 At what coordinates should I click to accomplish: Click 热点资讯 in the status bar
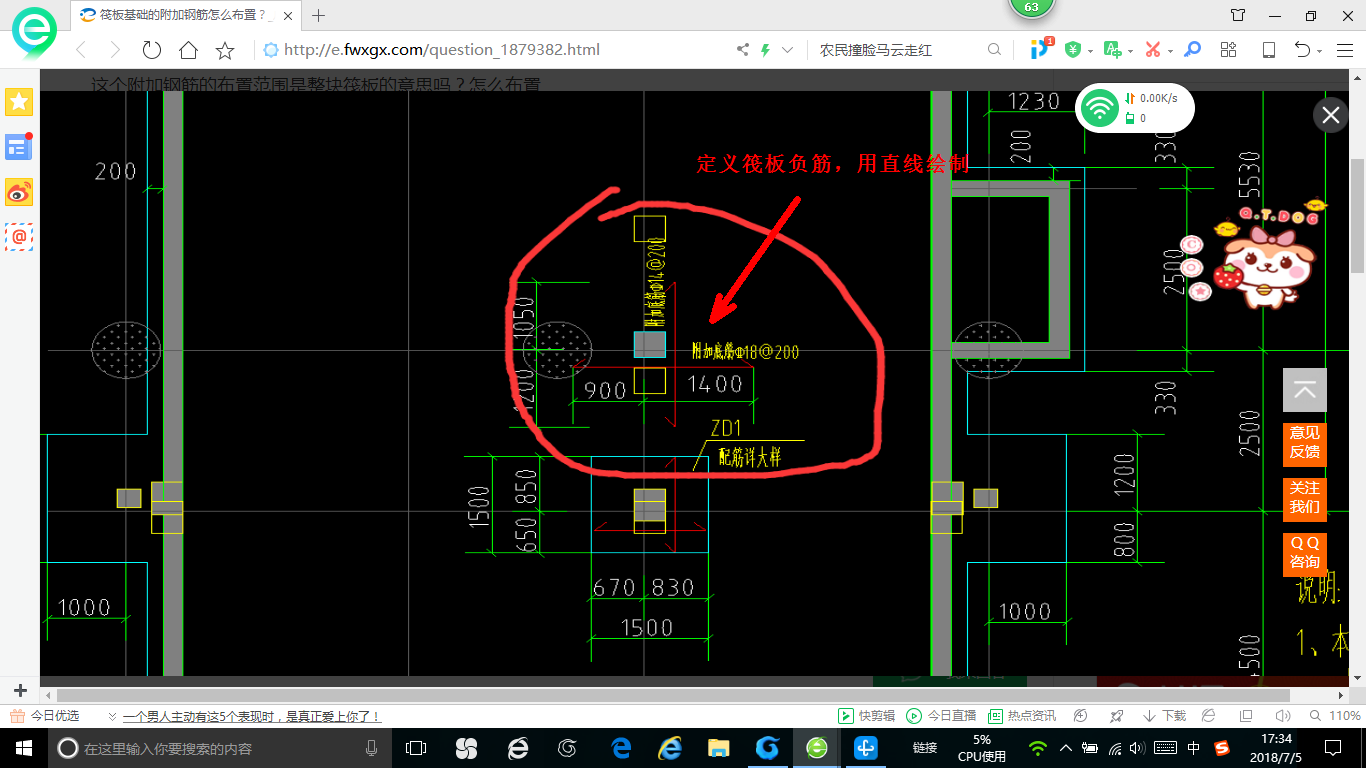click(1022, 716)
